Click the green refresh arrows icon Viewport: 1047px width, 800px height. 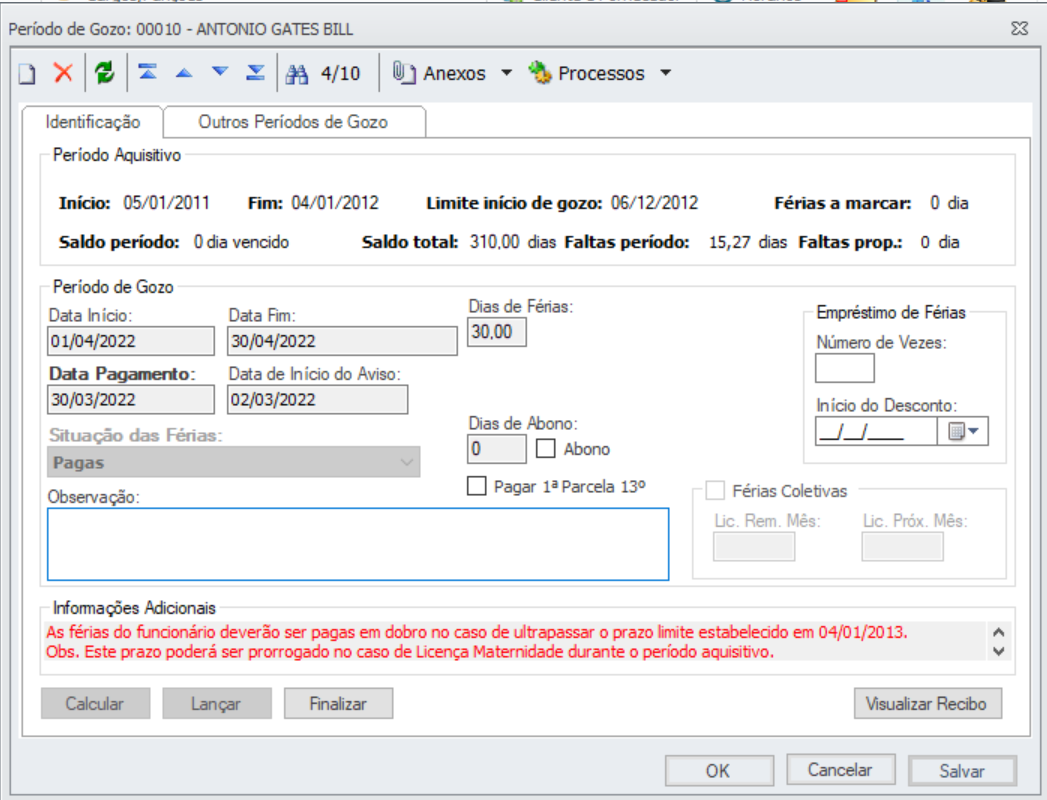click(104, 72)
